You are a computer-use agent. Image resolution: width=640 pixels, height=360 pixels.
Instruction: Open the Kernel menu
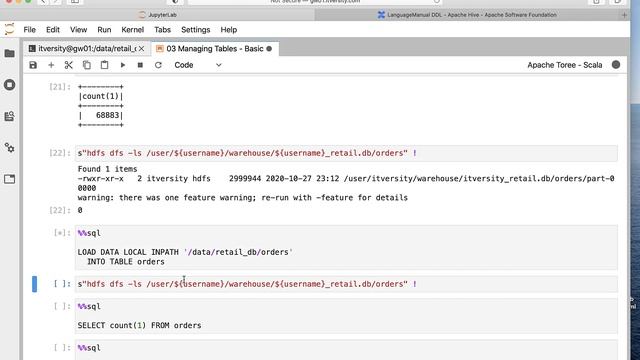[133, 30]
